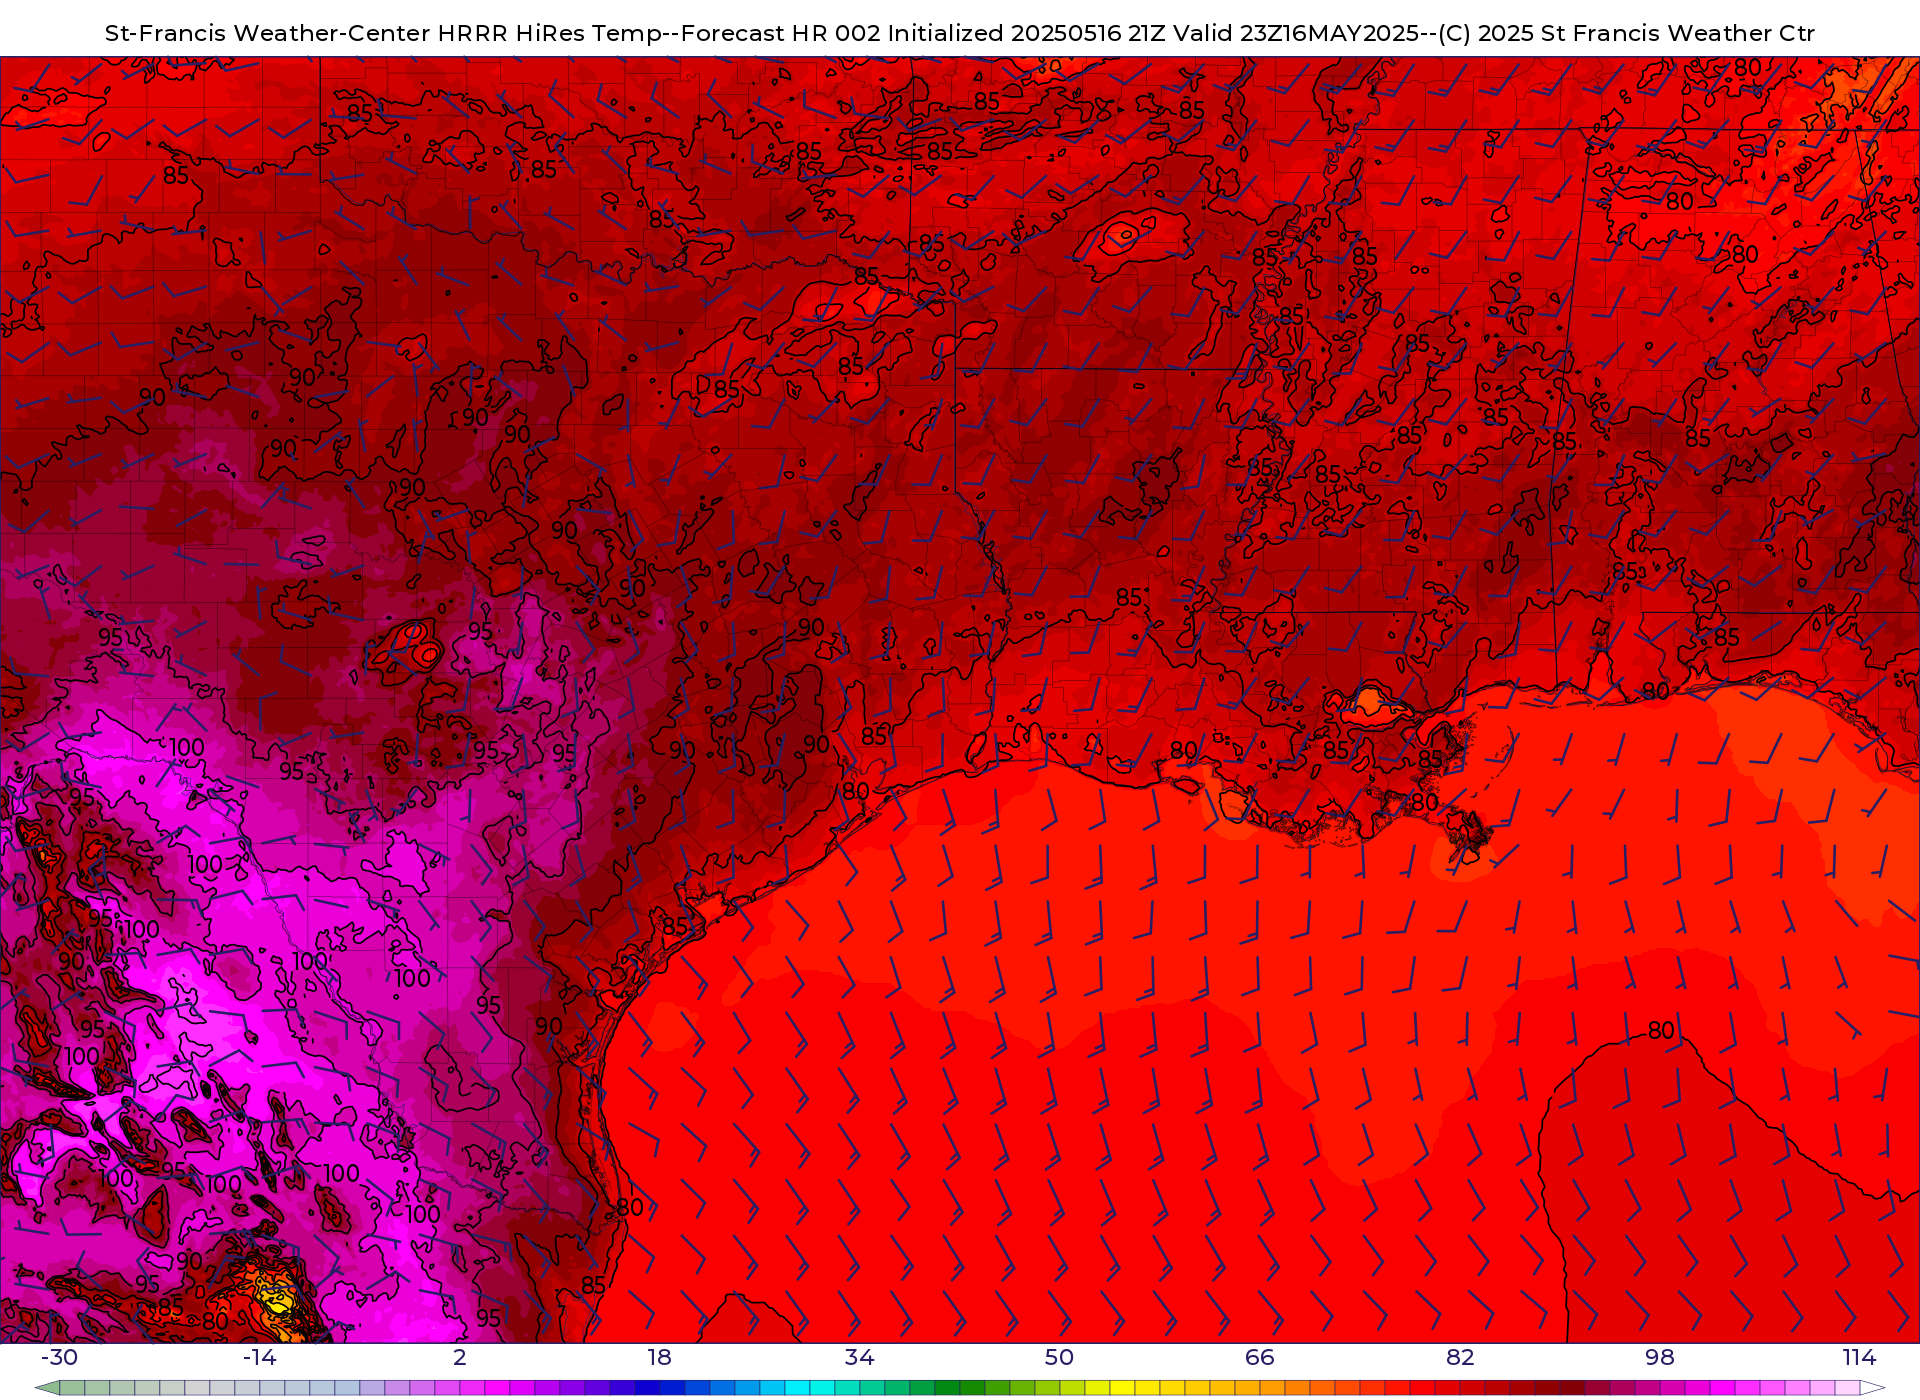Pick the color bar swatch under the 18 label

pyautogui.click(x=672, y=1388)
